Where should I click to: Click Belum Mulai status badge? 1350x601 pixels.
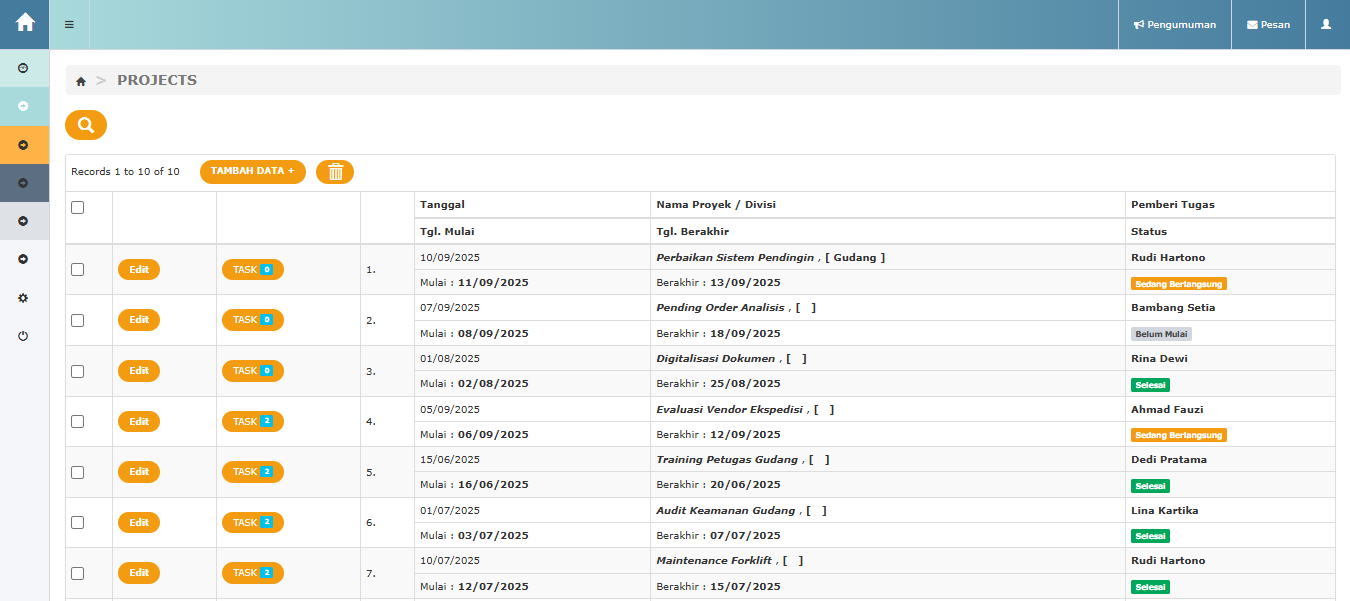[x=1161, y=334]
